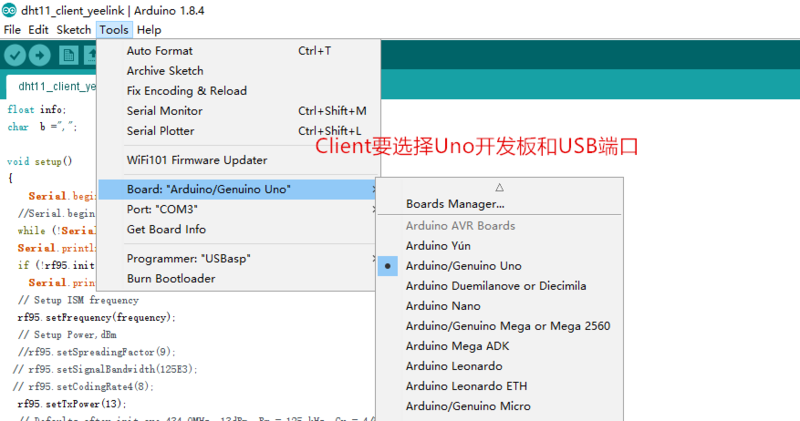This screenshot has height=421, width=800.
Task: Click '//rf95.setSpreadingFactor(9);' line
Action: [96, 352]
